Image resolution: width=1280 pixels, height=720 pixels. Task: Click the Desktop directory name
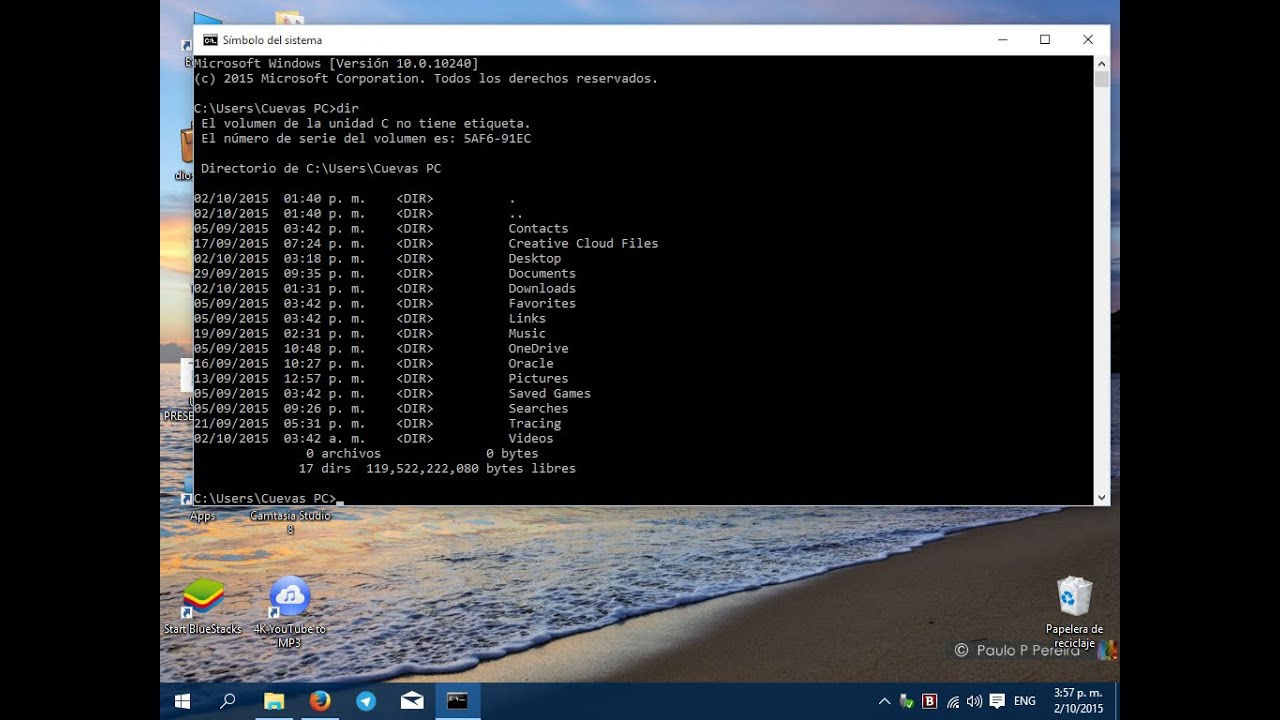click(534, 259)
